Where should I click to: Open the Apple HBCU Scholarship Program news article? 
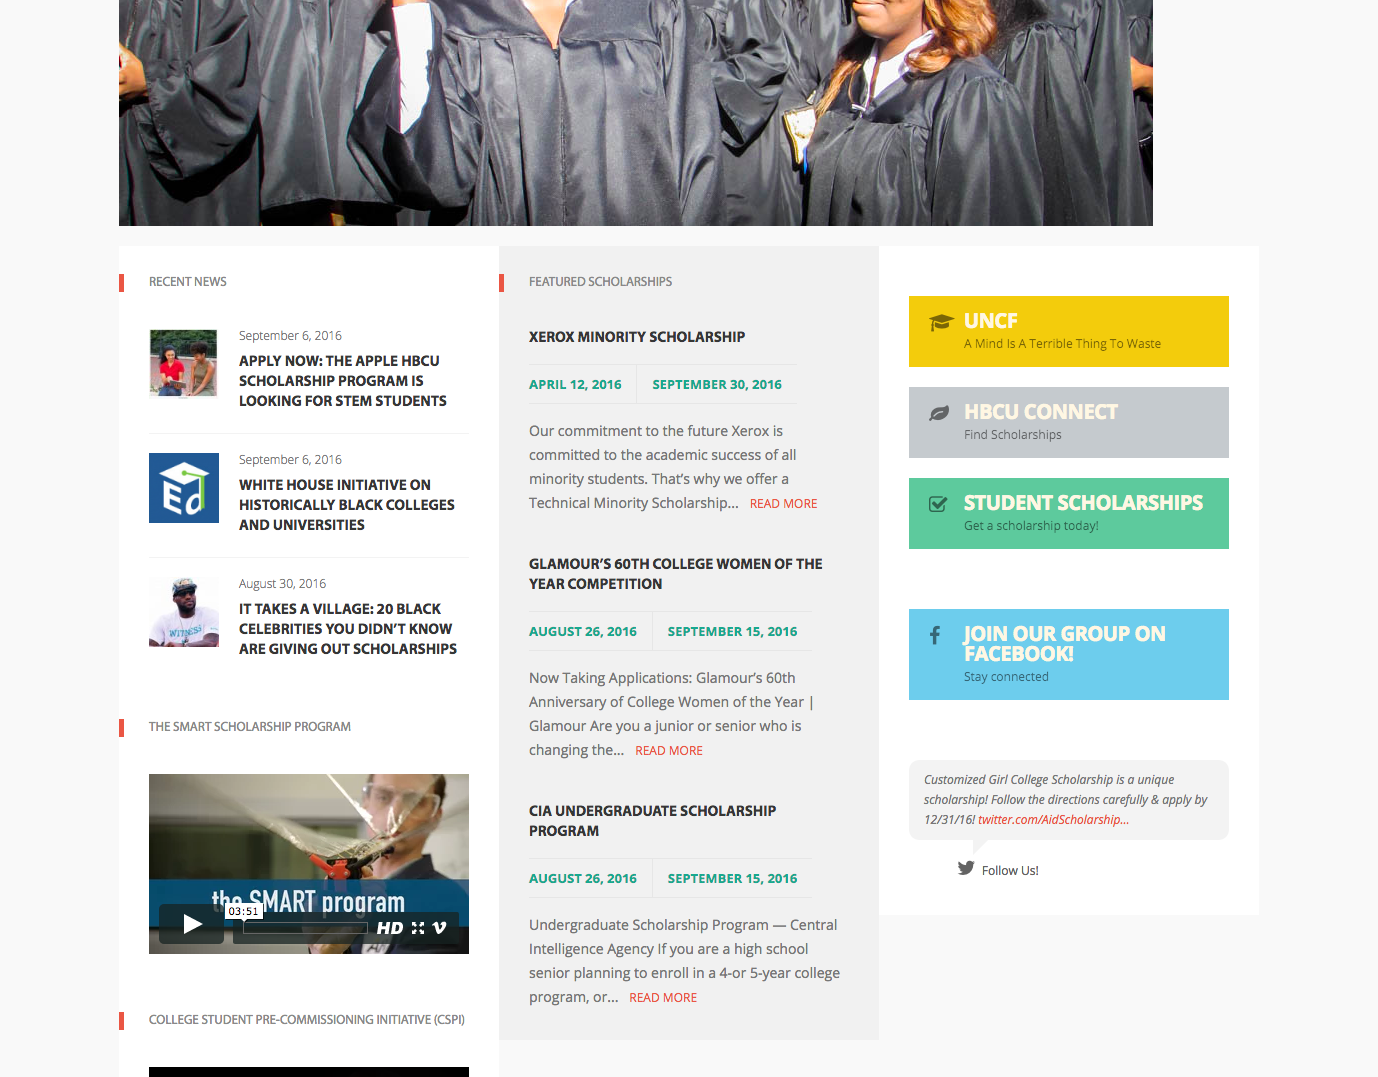click(343, 381)
